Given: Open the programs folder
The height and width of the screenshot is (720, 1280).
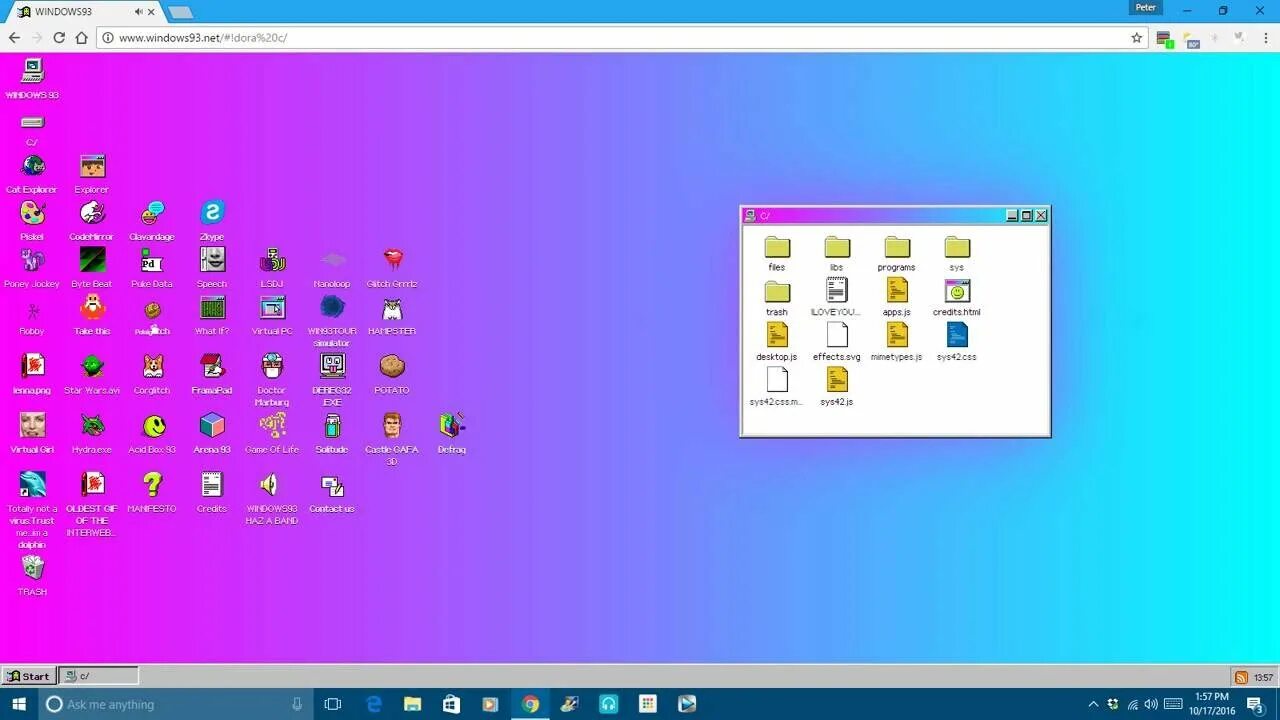Looking at the screenshot, I should (x=896, y=246).
